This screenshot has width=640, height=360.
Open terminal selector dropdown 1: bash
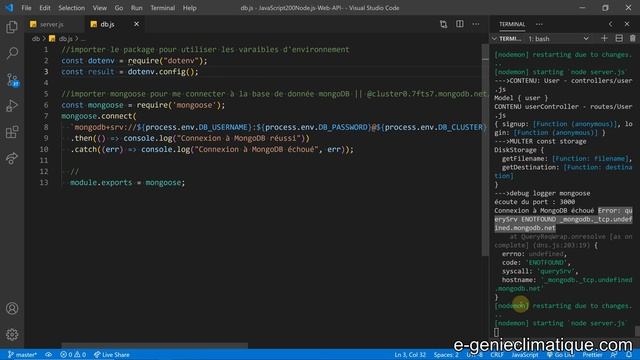click(558, 39)
